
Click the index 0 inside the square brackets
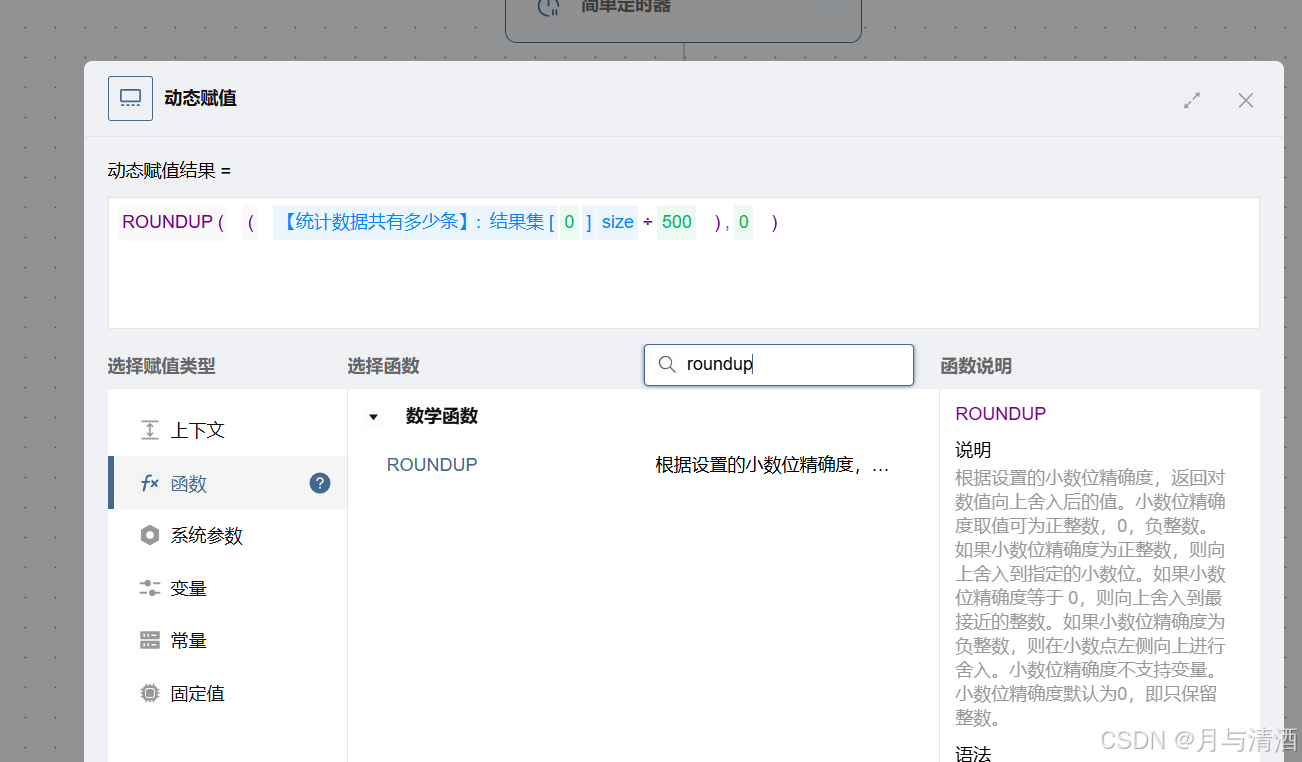[x=569, y=222]
